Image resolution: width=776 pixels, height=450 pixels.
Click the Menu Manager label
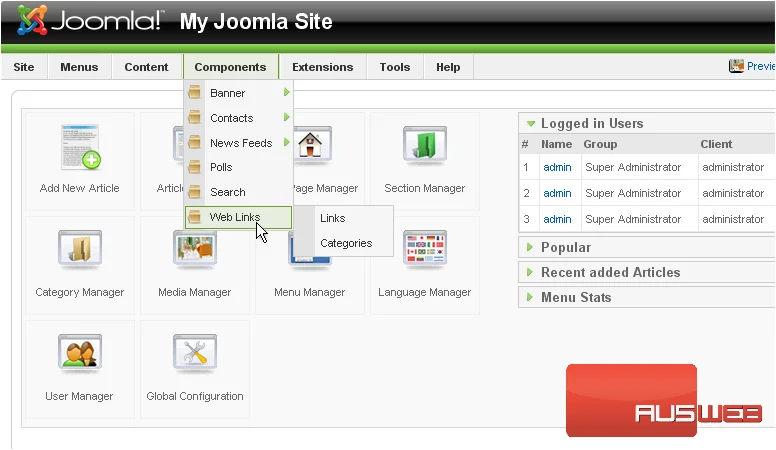point(309,292)
